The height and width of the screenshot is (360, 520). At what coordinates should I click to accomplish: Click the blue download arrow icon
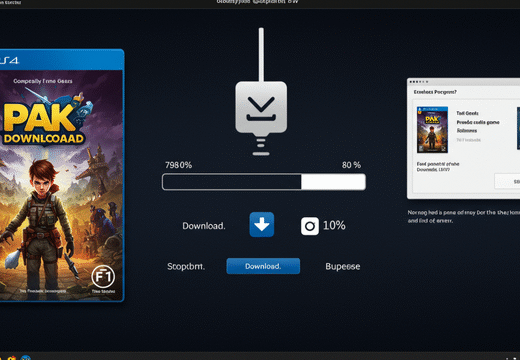(262, 225)
